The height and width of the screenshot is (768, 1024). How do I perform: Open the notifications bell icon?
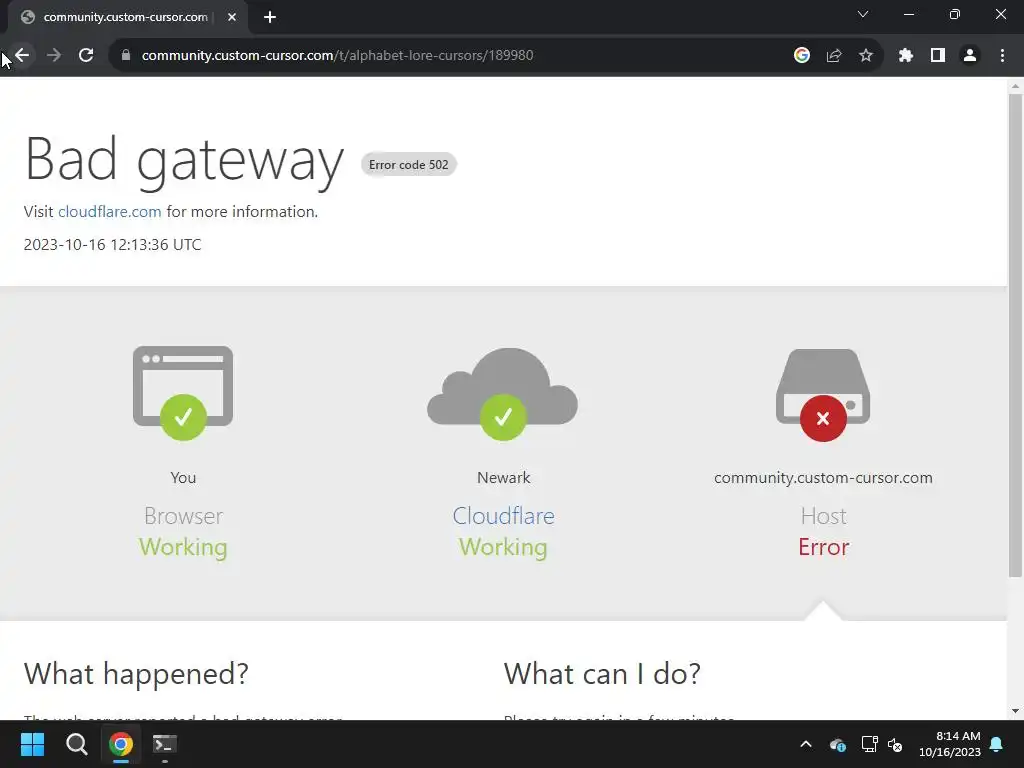[x=997, y=744]
